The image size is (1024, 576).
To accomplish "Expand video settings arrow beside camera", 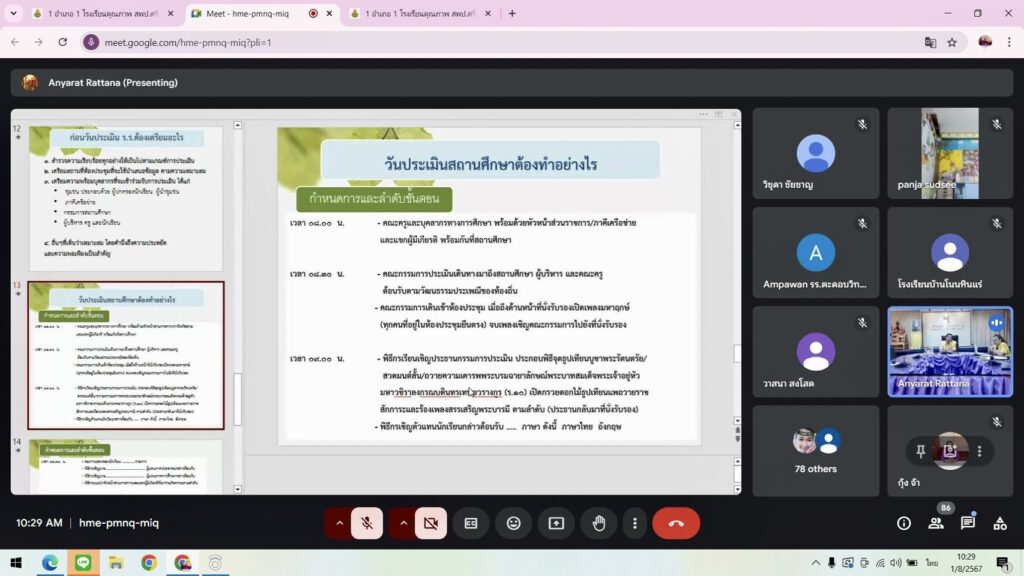I will tap(403, 523).
